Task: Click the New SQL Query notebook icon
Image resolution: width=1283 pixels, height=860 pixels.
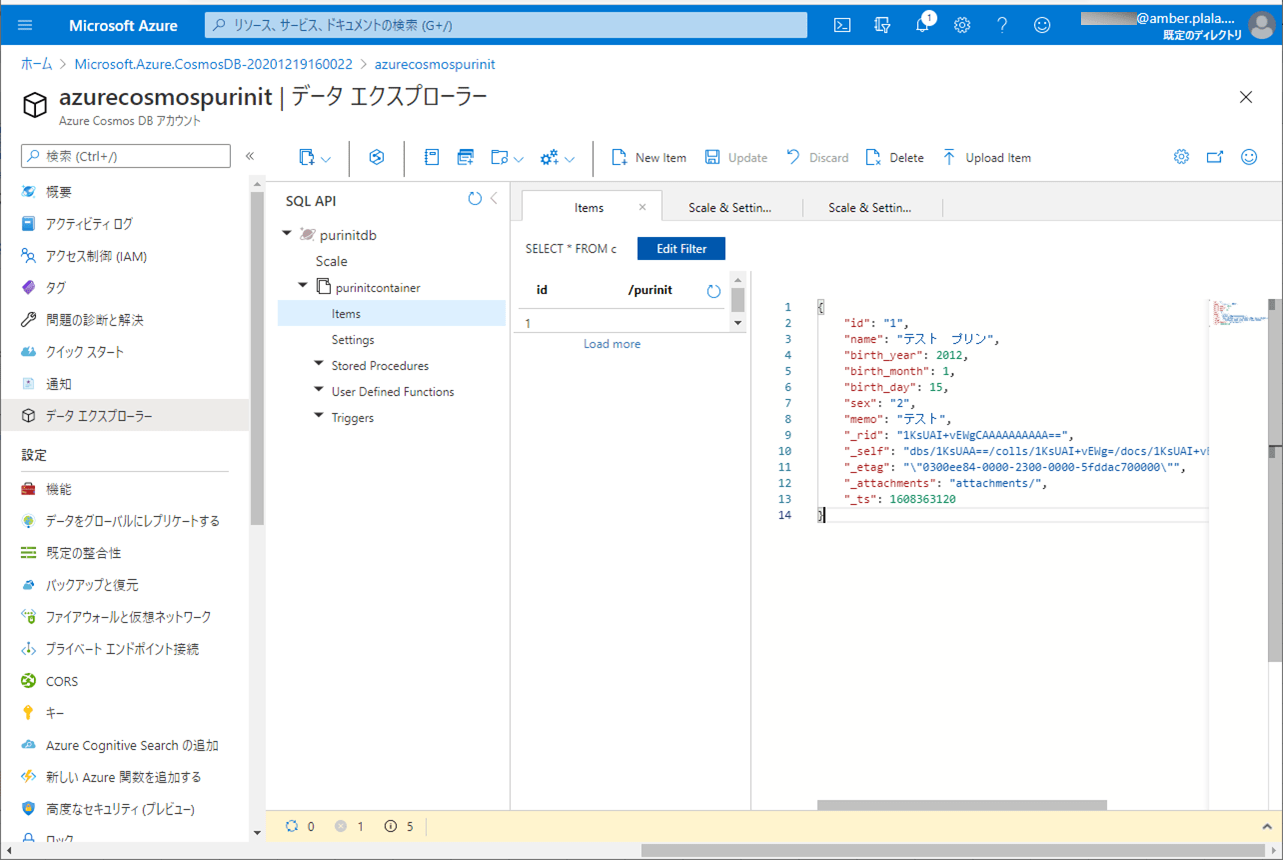Action: tap(432, 157)
